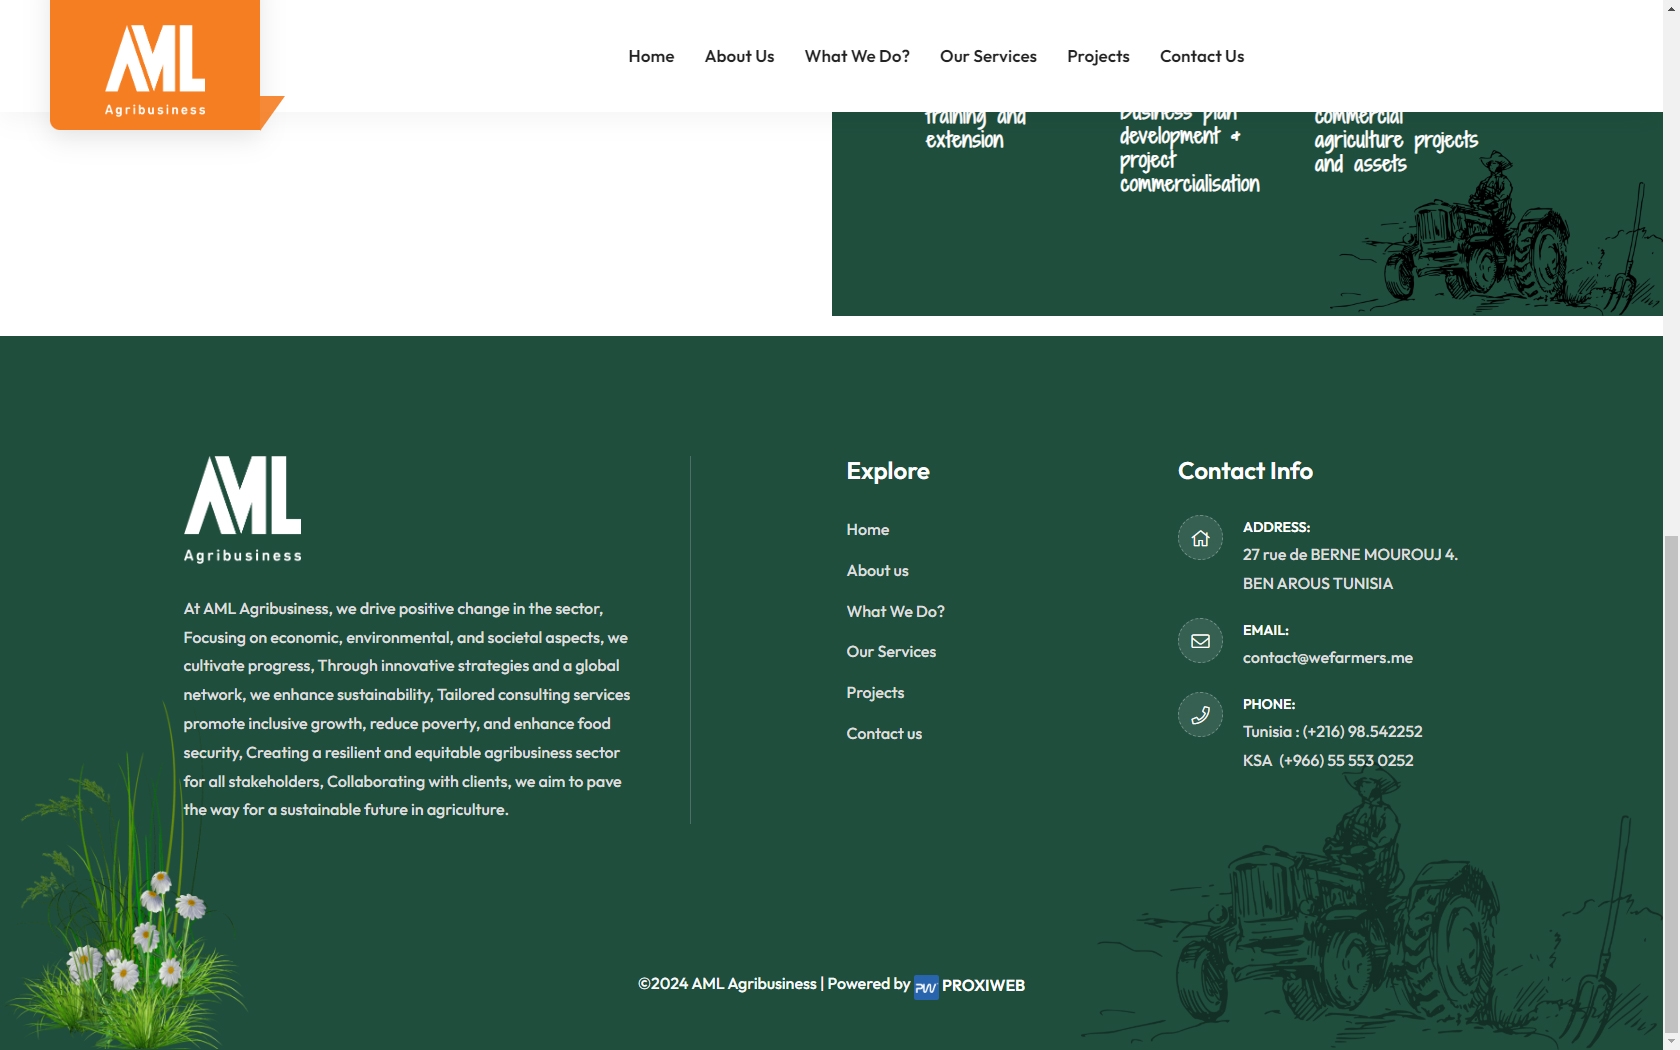Follow the footer What We Do? link
Image resolution: width=1680 pixels, height=1050 pixels.
coord(895,612)
